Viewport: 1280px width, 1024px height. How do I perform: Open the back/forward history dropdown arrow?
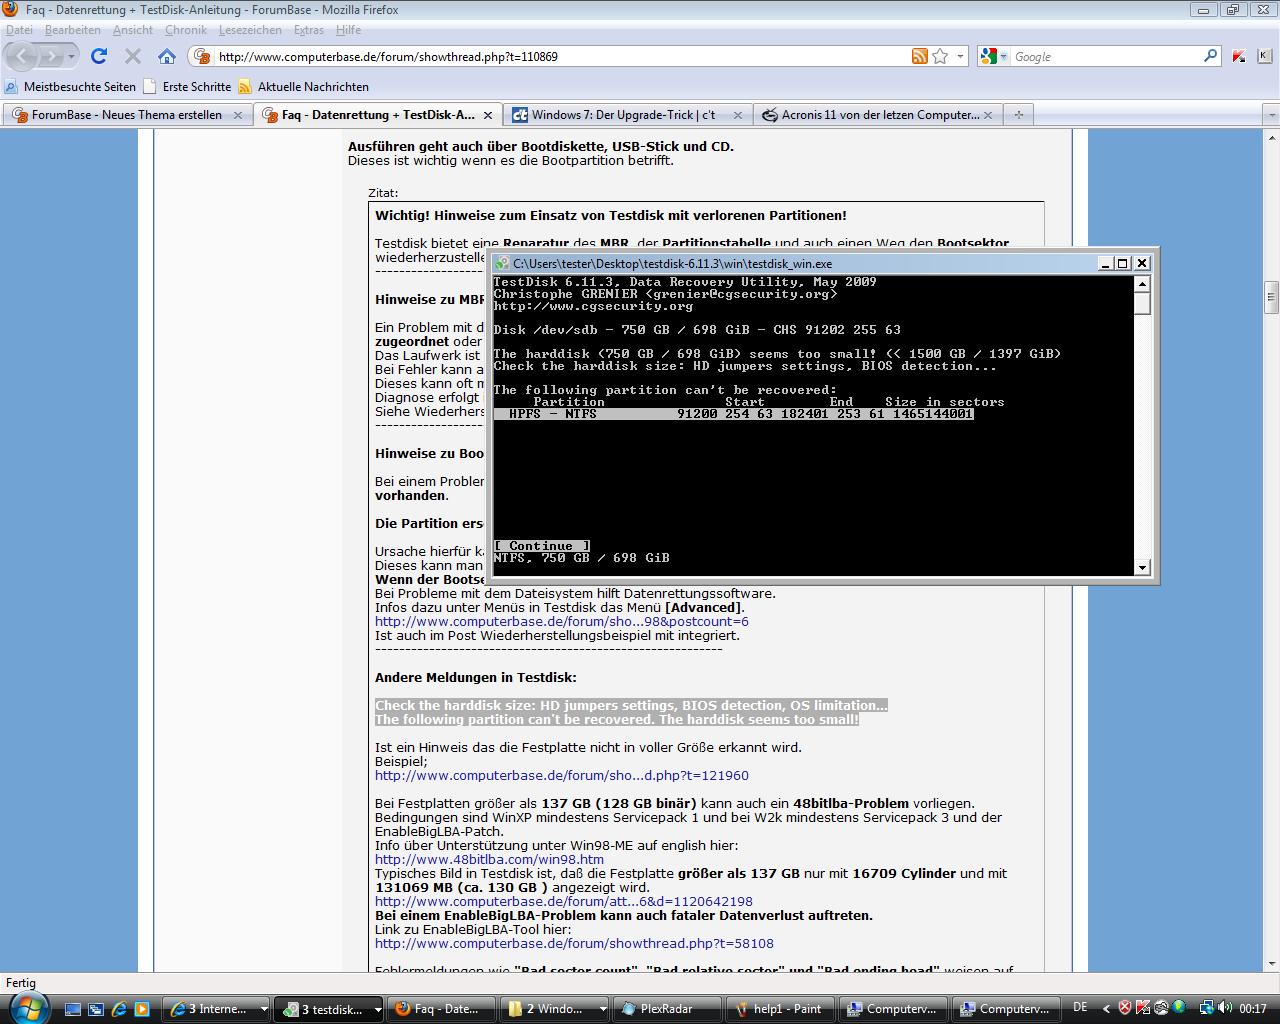[x=71, y=56]
